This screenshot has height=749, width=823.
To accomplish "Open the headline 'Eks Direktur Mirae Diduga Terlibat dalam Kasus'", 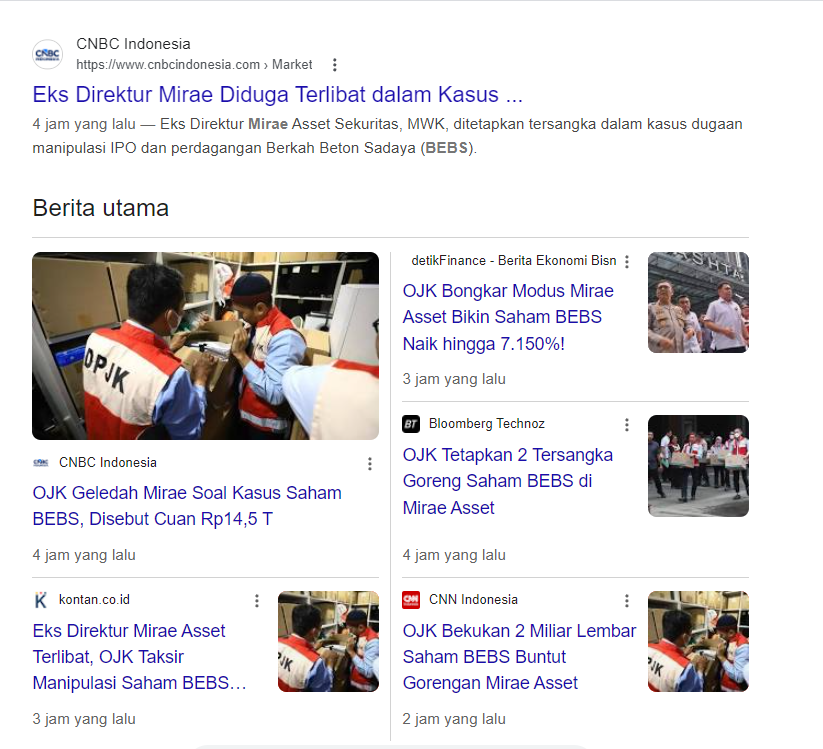I will click(x=277, y=95).
